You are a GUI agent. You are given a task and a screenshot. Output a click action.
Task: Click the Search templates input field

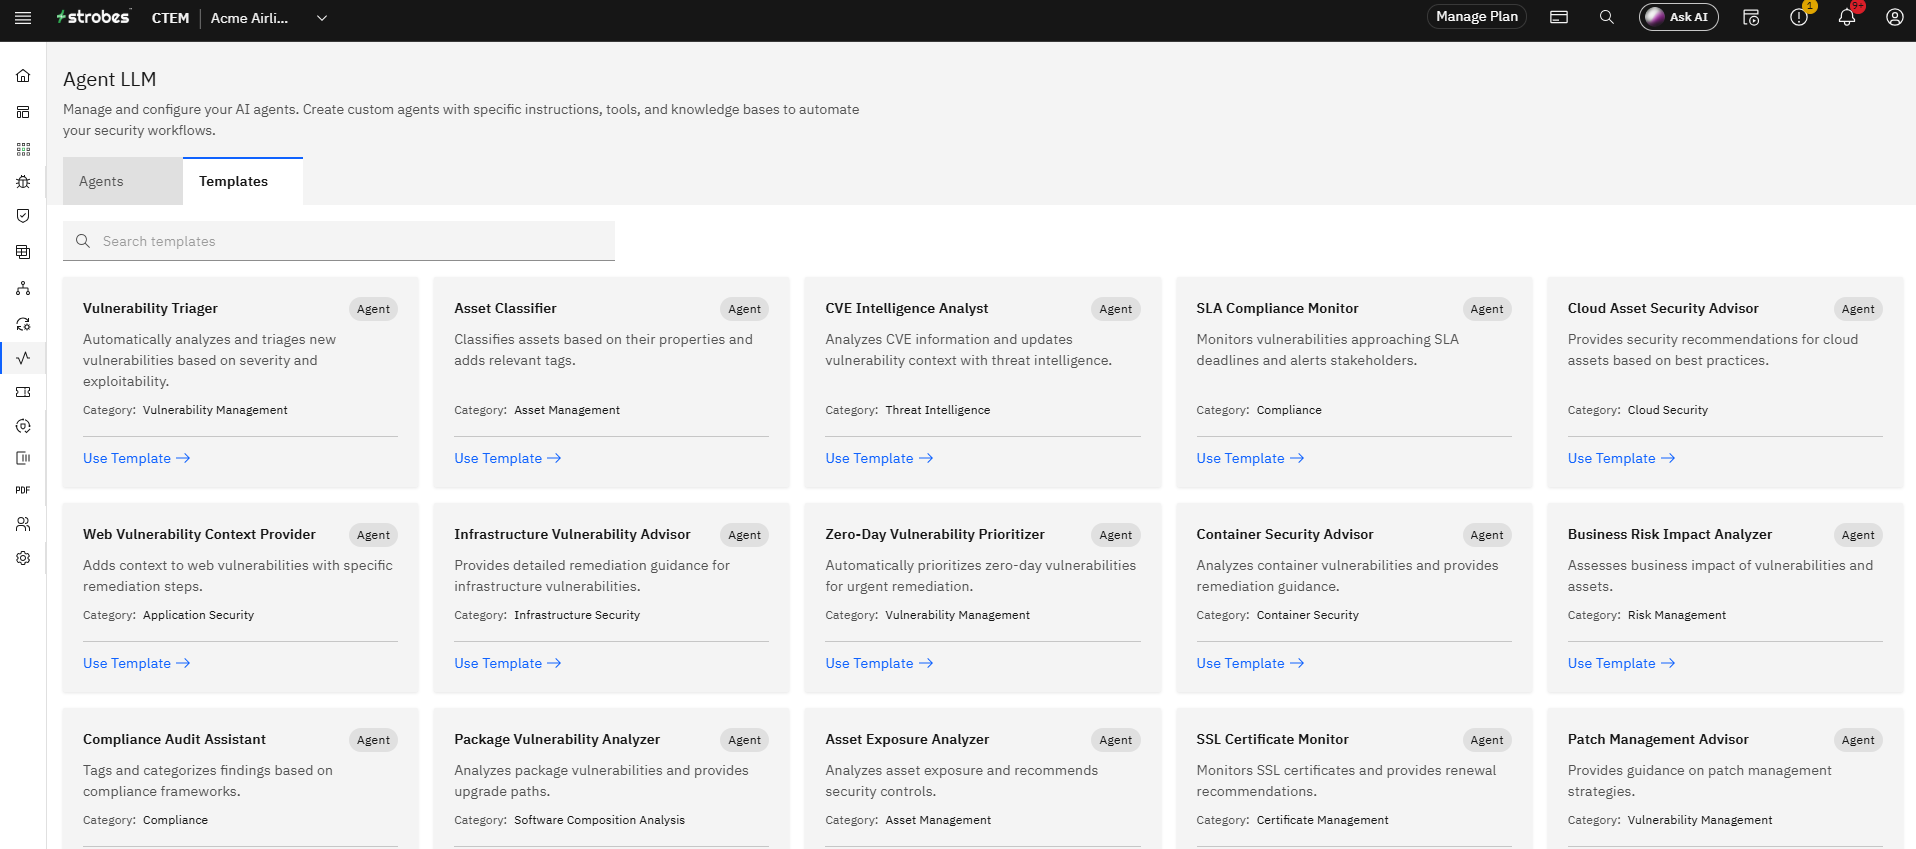(x=339, y=241)
